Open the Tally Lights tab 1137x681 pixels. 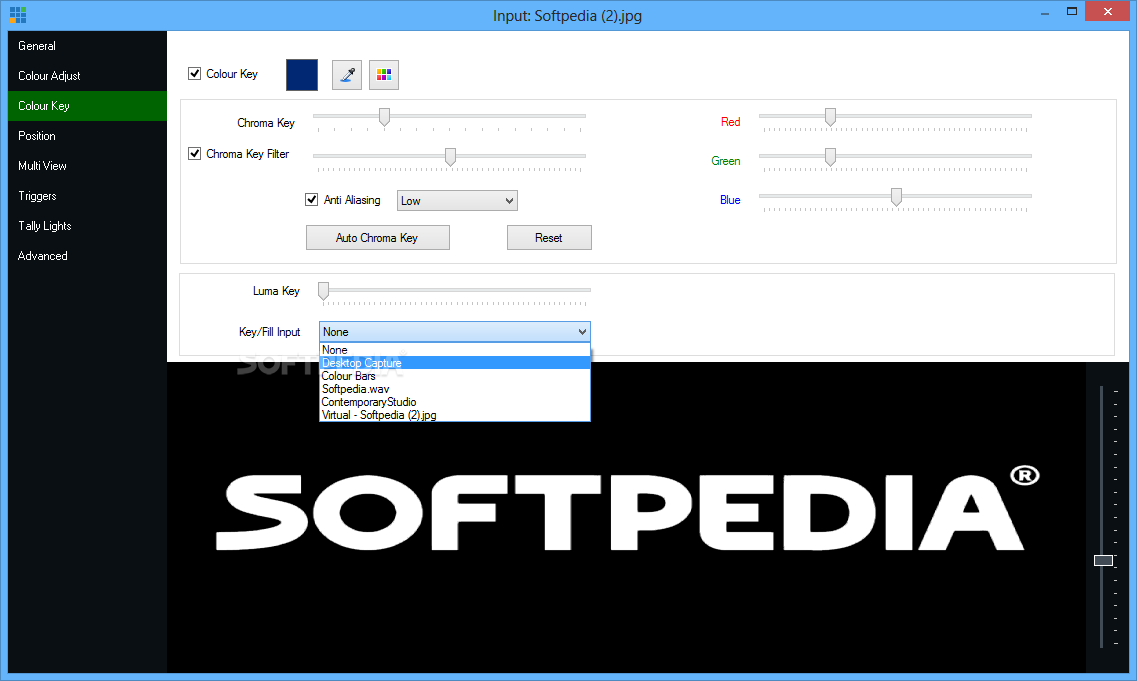pyautogui.click(x=87, y=226)
